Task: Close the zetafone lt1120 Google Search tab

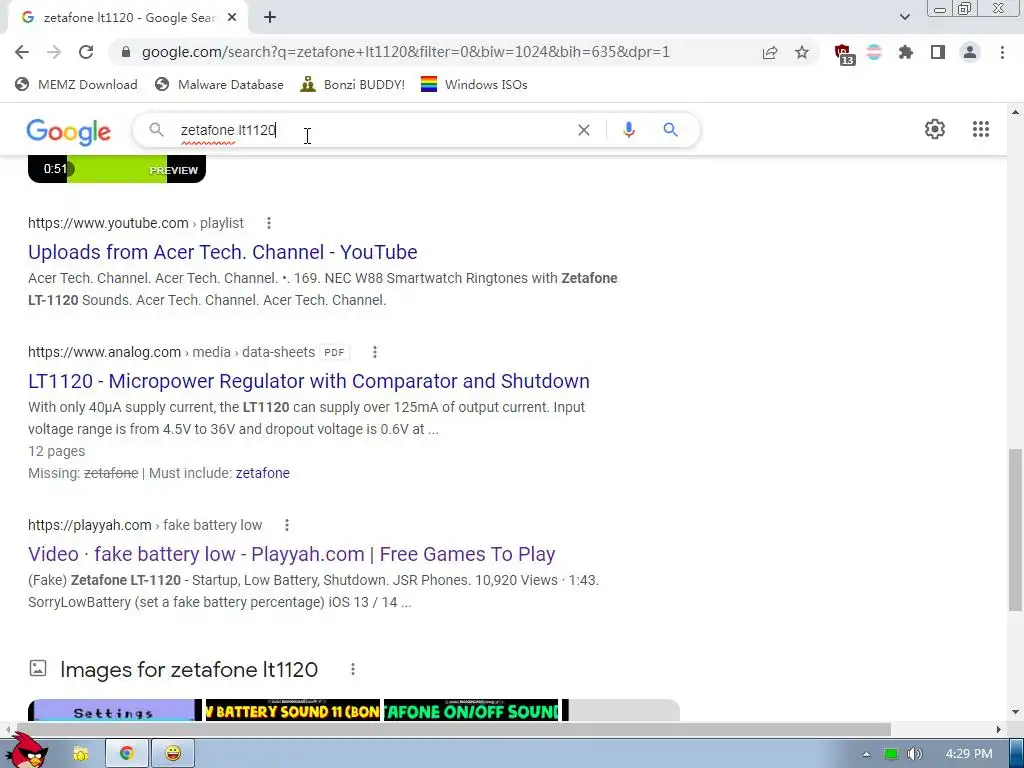Action: [232, 18]
